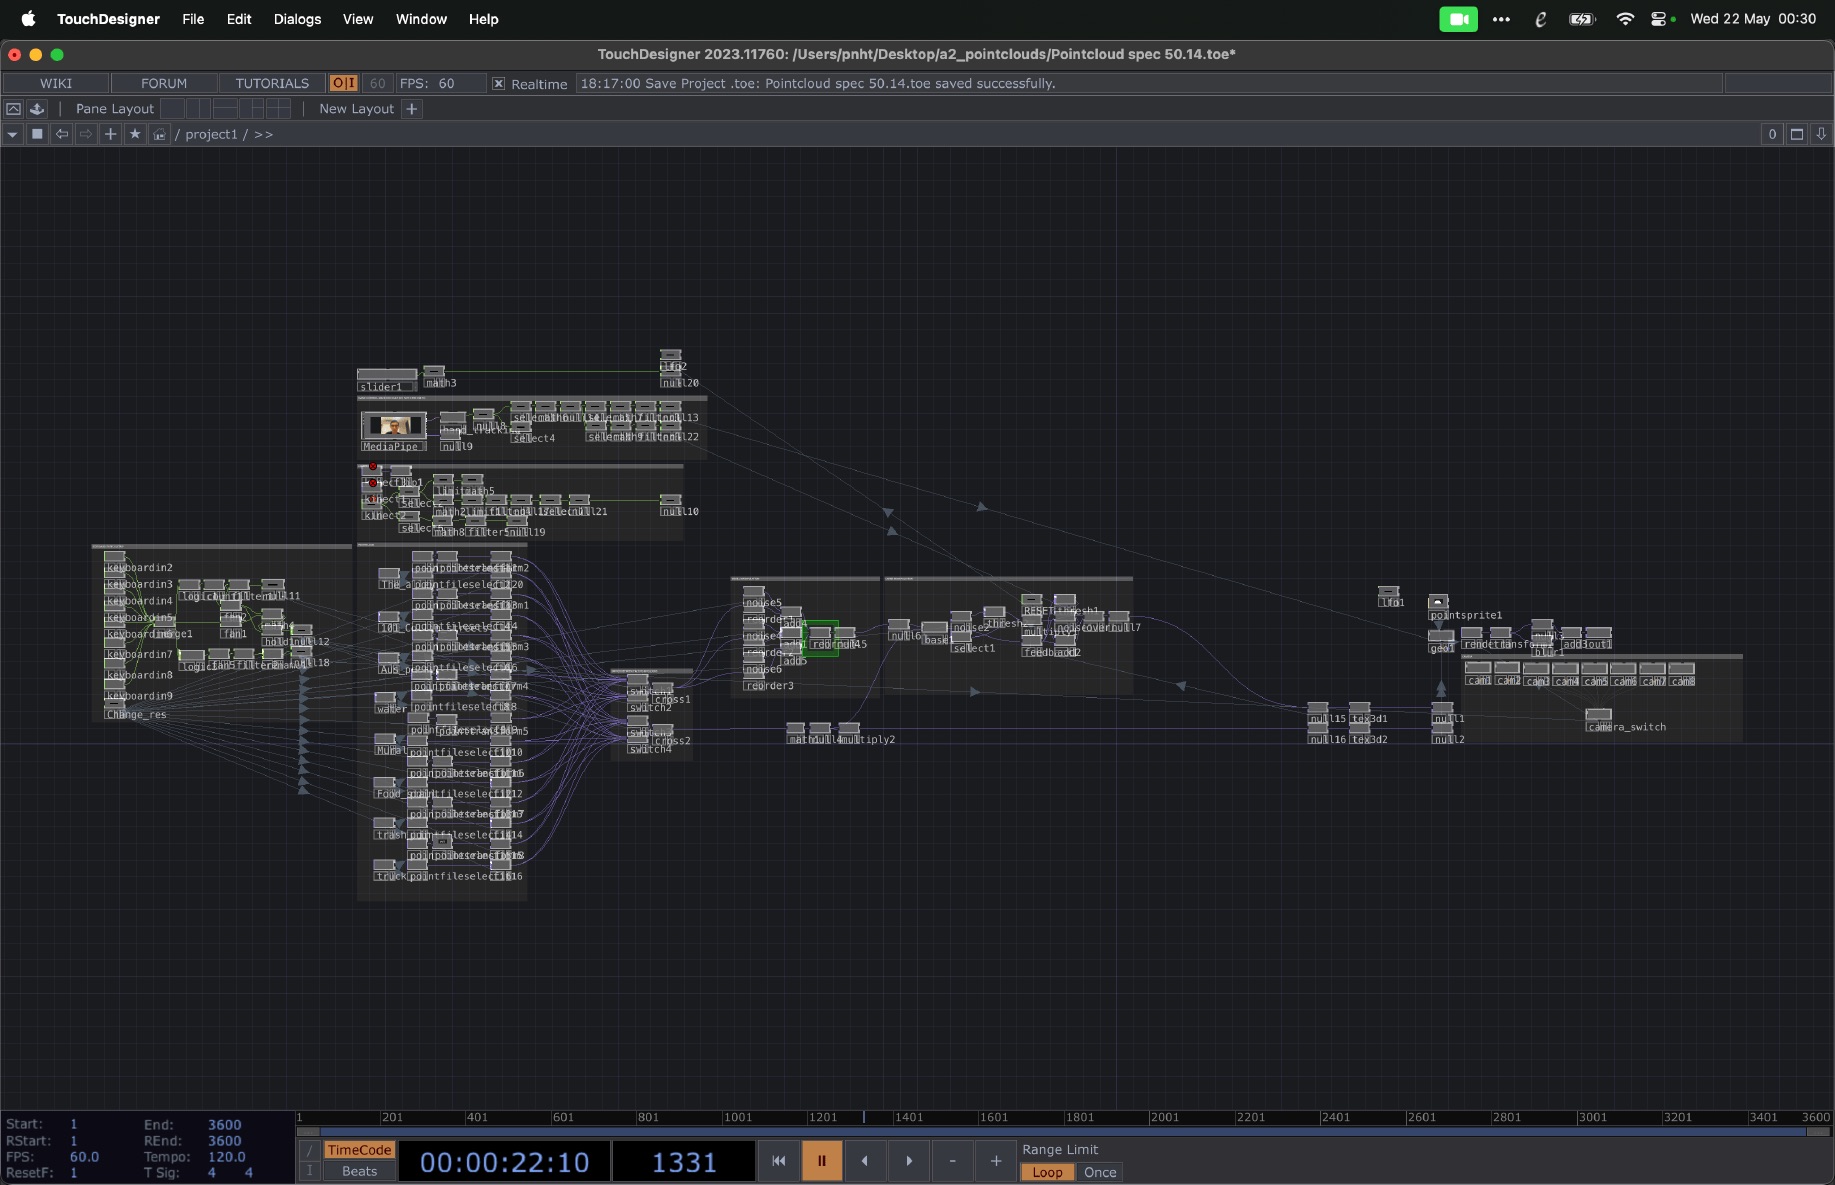This screenshot has height=1185, width=1835.
Task: Switch timeline display to Beats
Action: pyautogui.click(x=359, y=1171)
